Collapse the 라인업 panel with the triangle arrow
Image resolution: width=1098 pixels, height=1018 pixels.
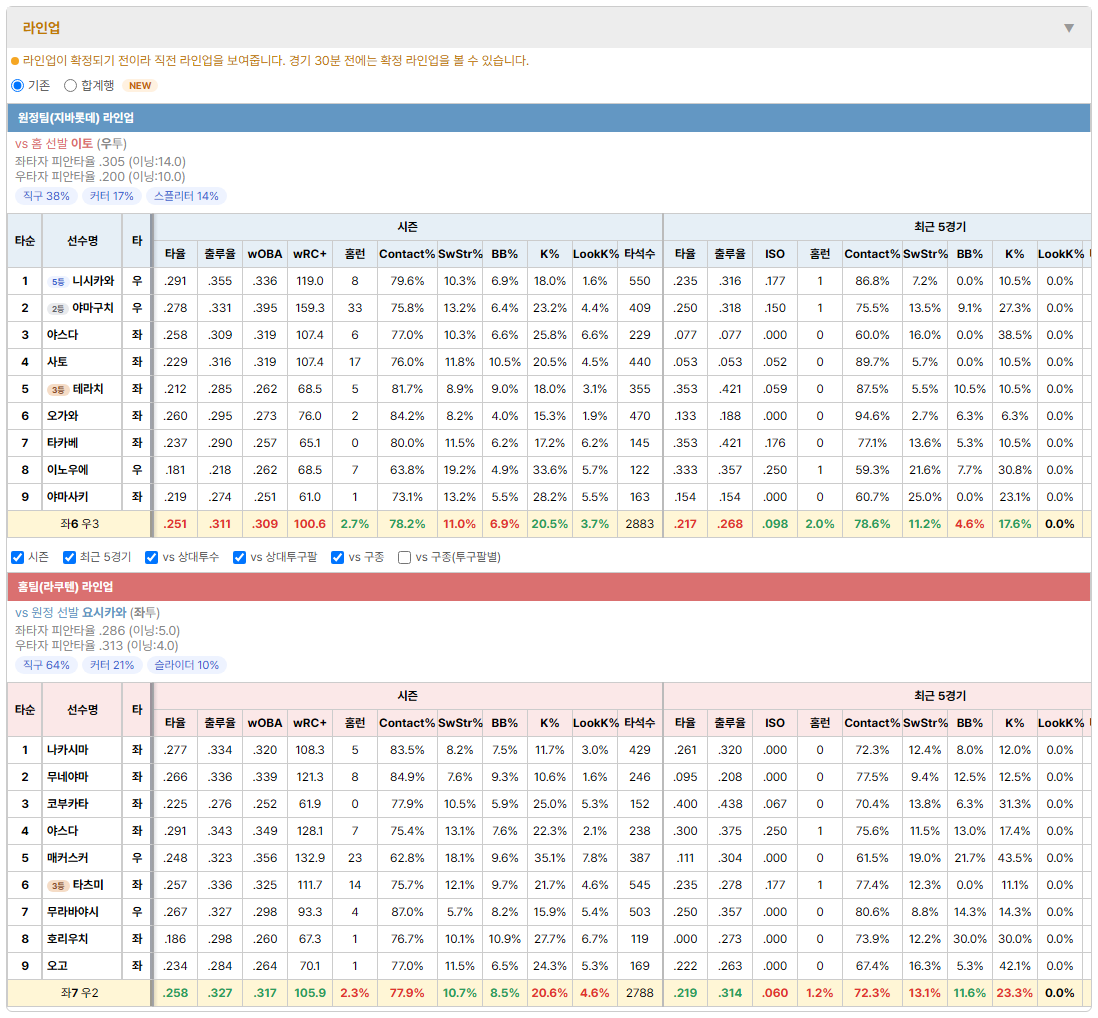[x=1069, y=28]
